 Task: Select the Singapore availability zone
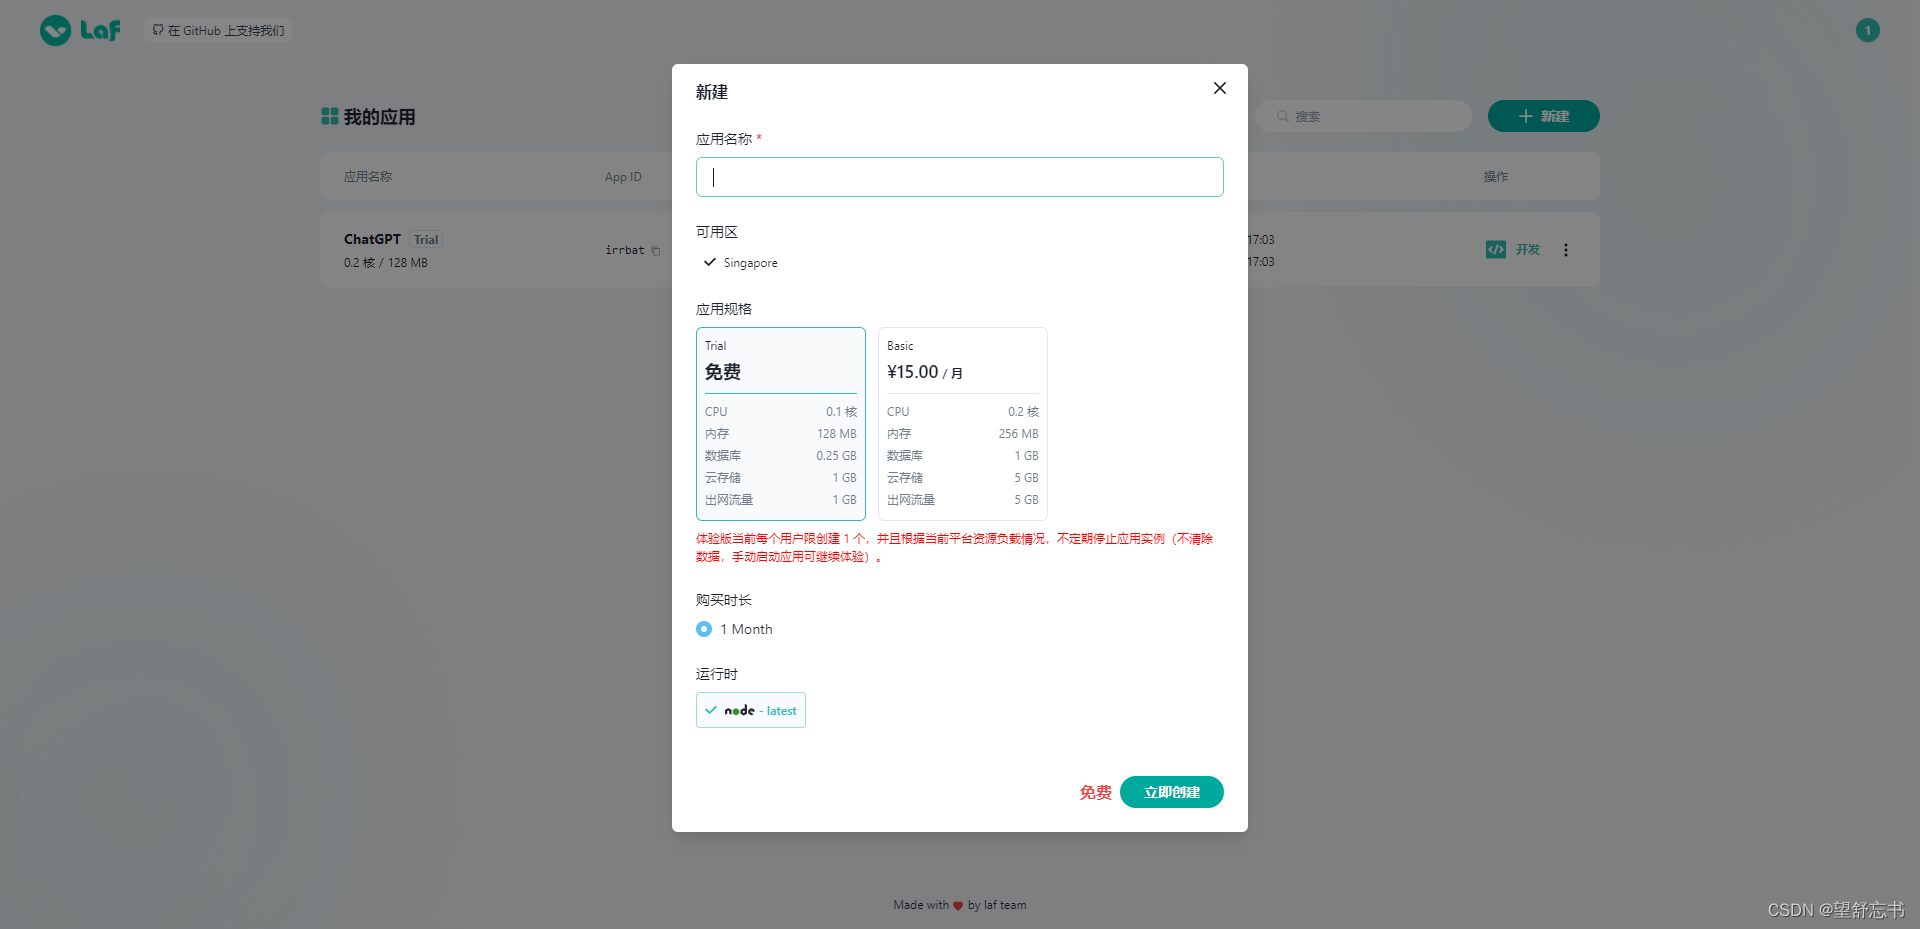741,263
